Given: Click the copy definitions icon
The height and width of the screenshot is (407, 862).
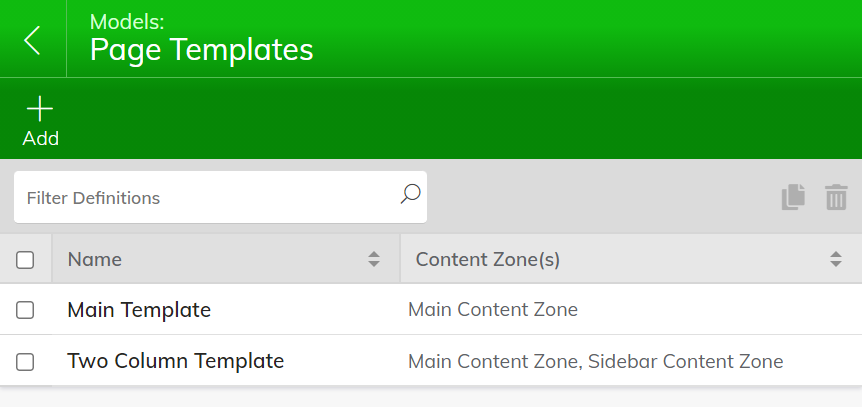Looking at the screenshot, I should pos(793,197).
